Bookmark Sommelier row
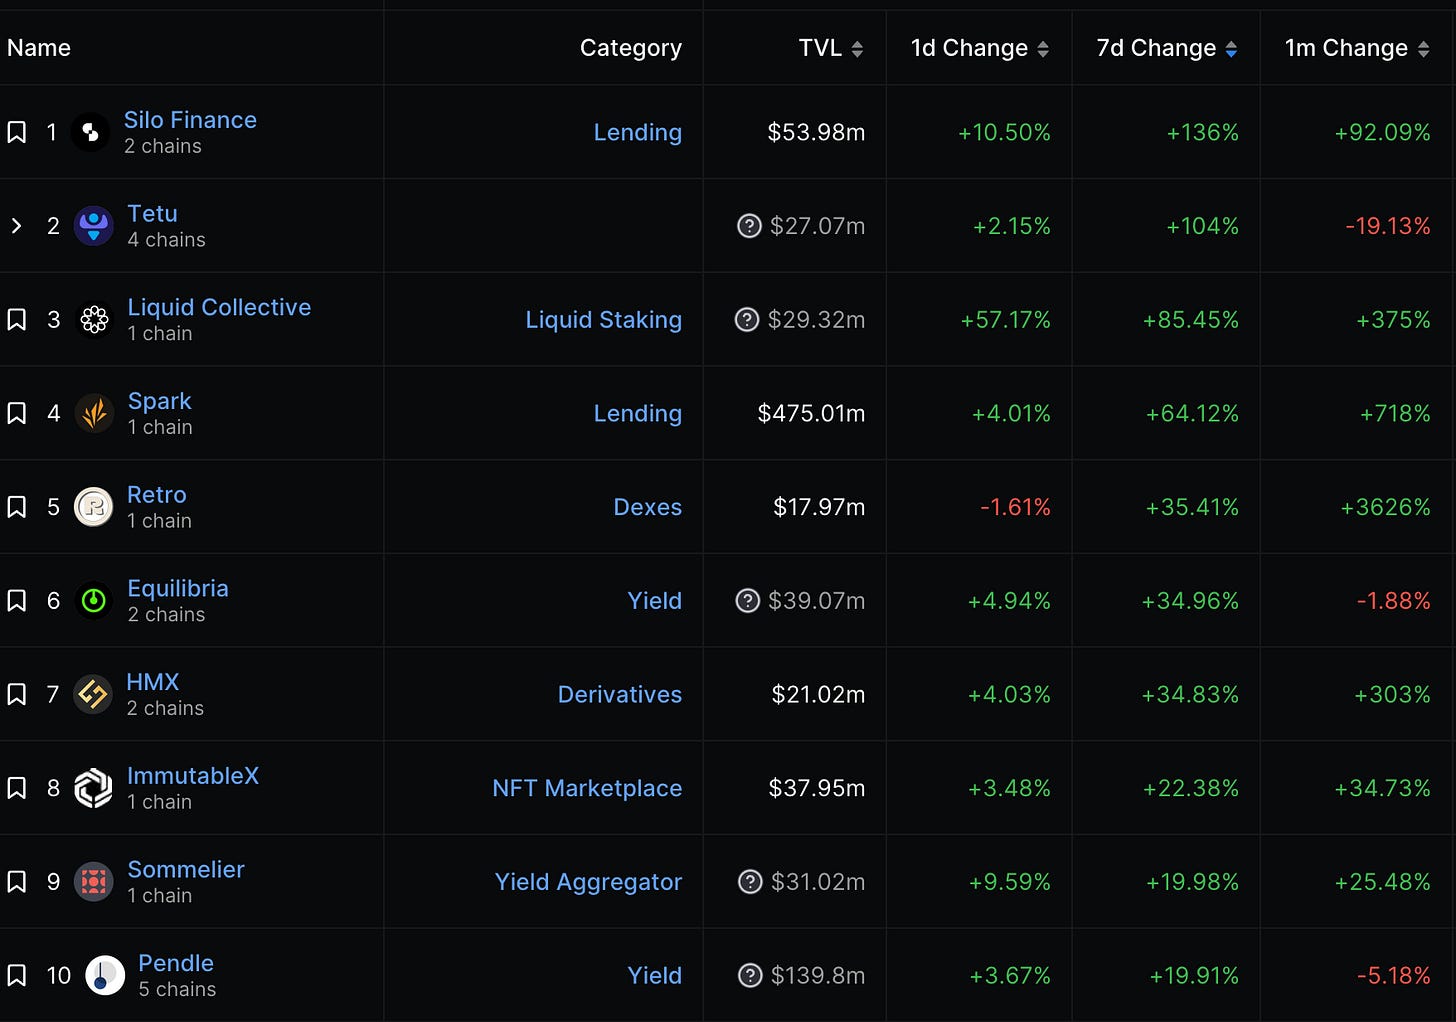Viewport: 1456px width, 1022px height. coord(17,882)
